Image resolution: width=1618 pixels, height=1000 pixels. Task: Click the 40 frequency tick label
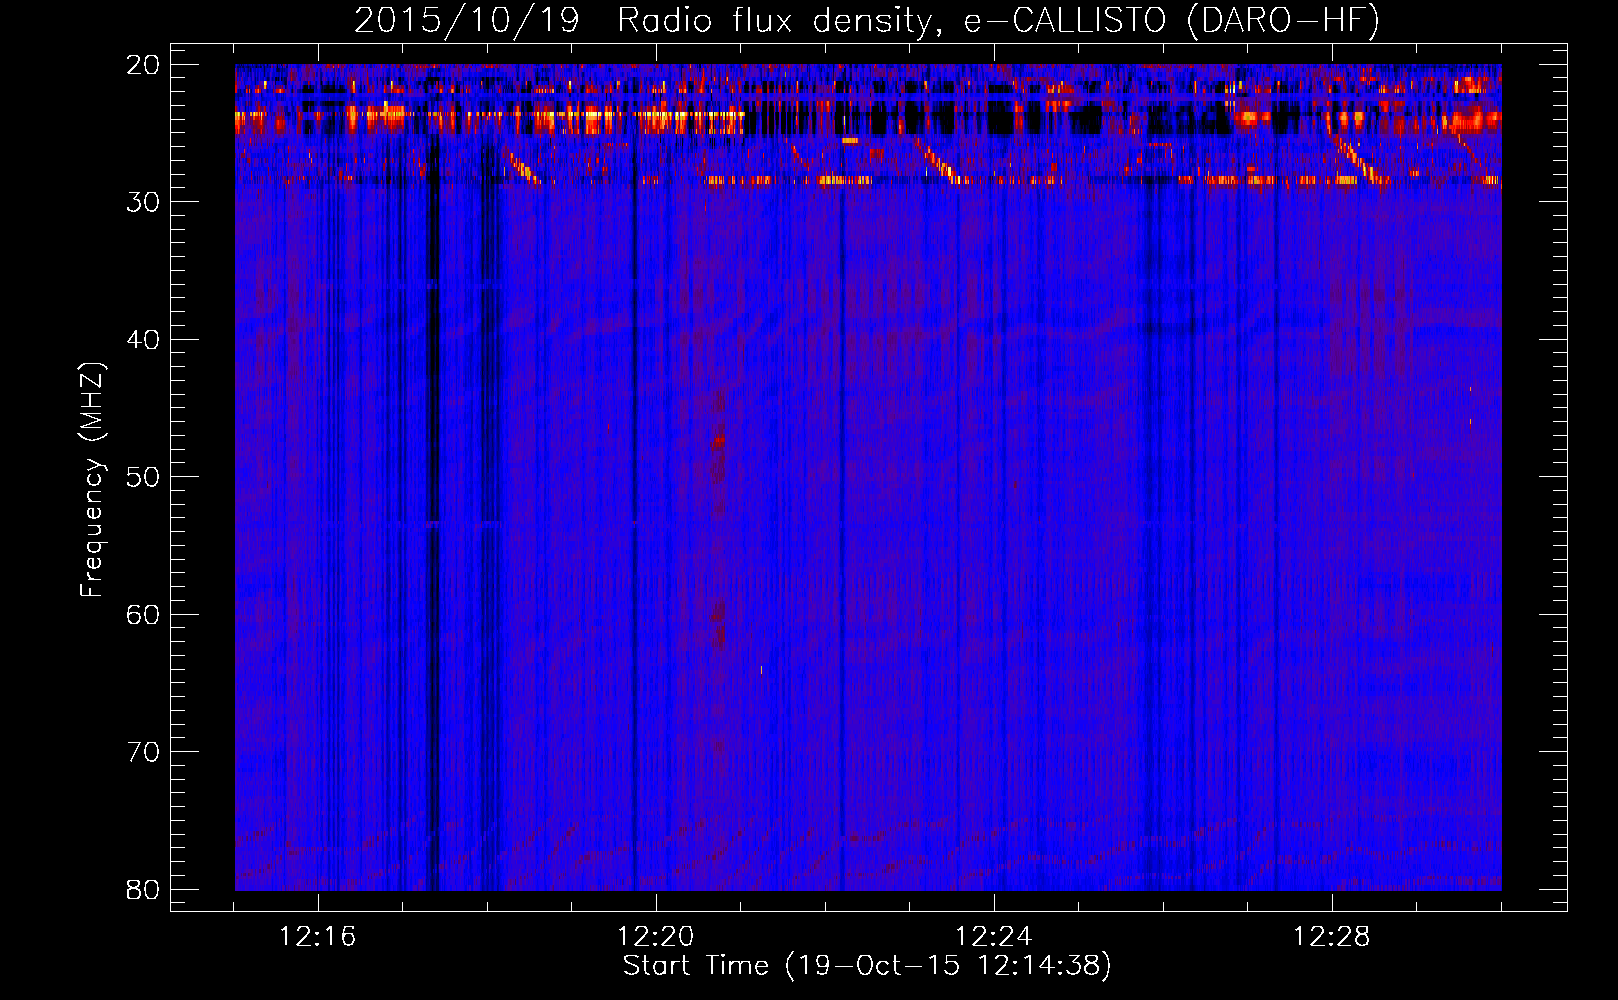coord(143,340)
